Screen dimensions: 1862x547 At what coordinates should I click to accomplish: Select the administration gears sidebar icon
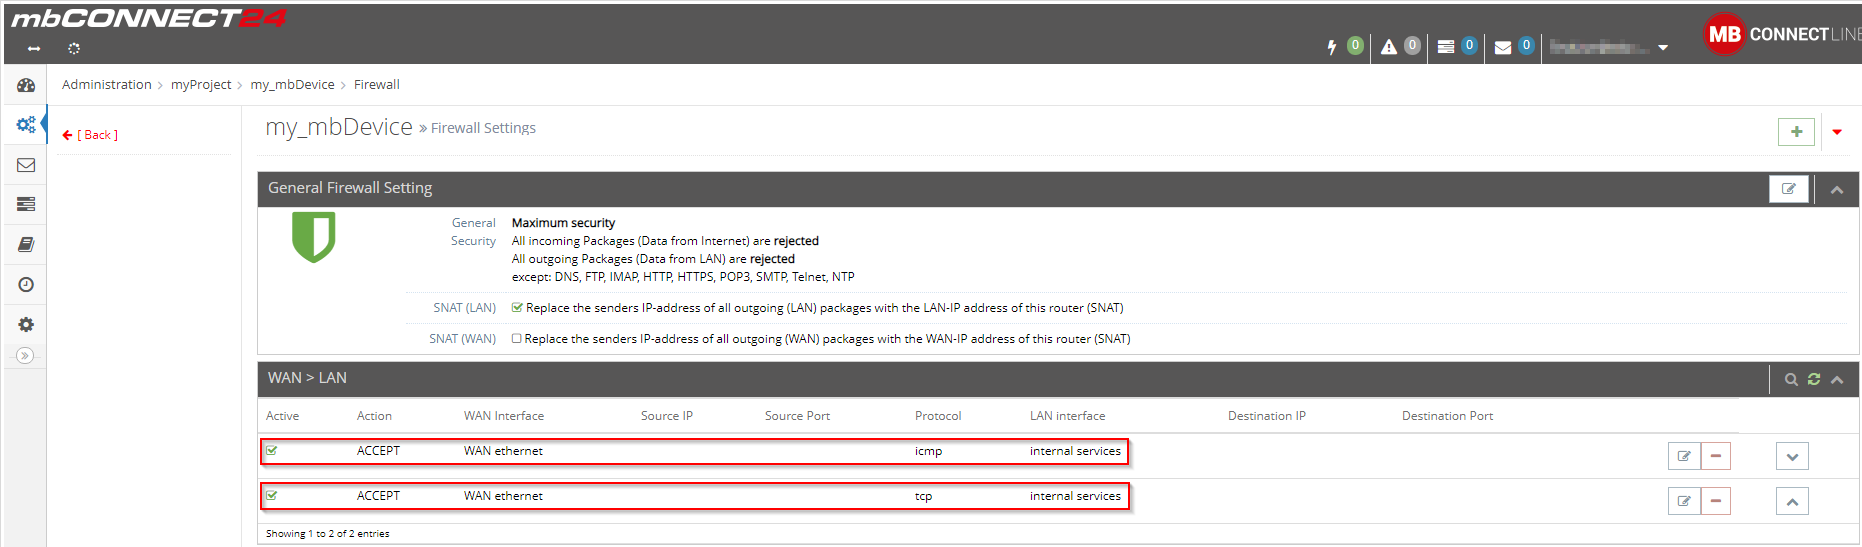coord(26,125)
